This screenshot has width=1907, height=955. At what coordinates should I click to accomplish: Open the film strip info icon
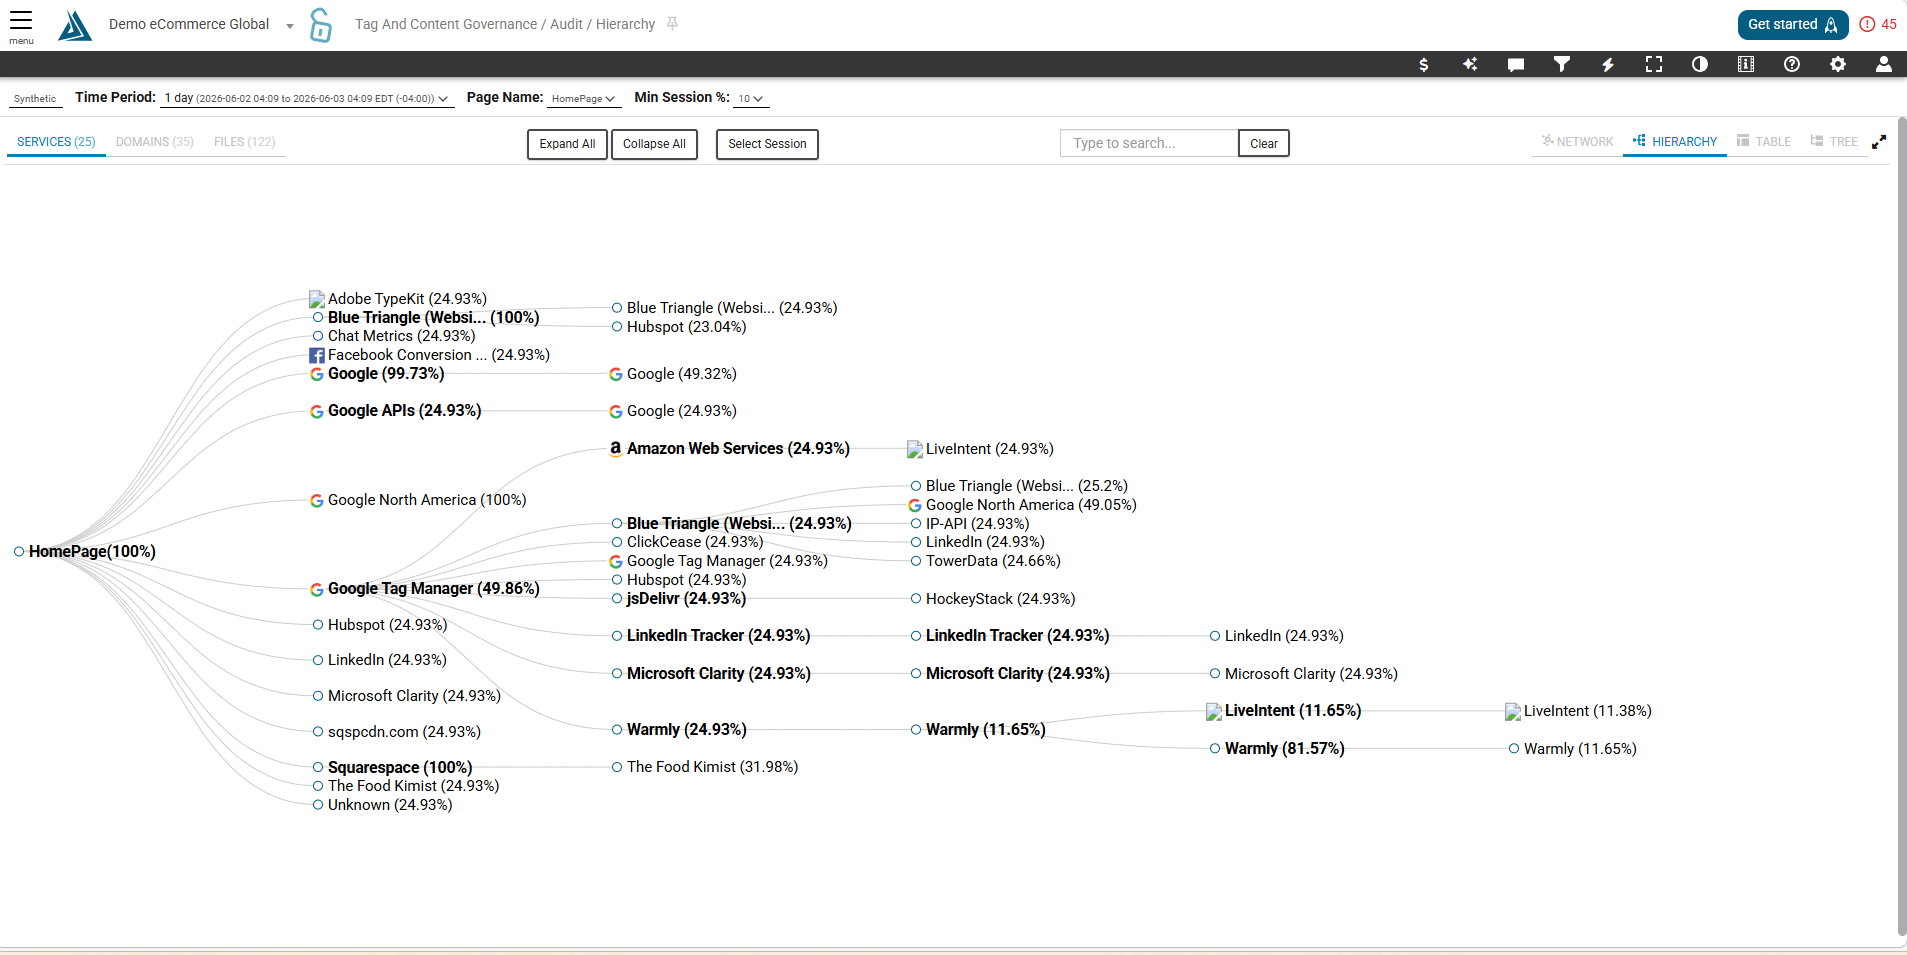pyautogui.click(x=1746, y=64)
